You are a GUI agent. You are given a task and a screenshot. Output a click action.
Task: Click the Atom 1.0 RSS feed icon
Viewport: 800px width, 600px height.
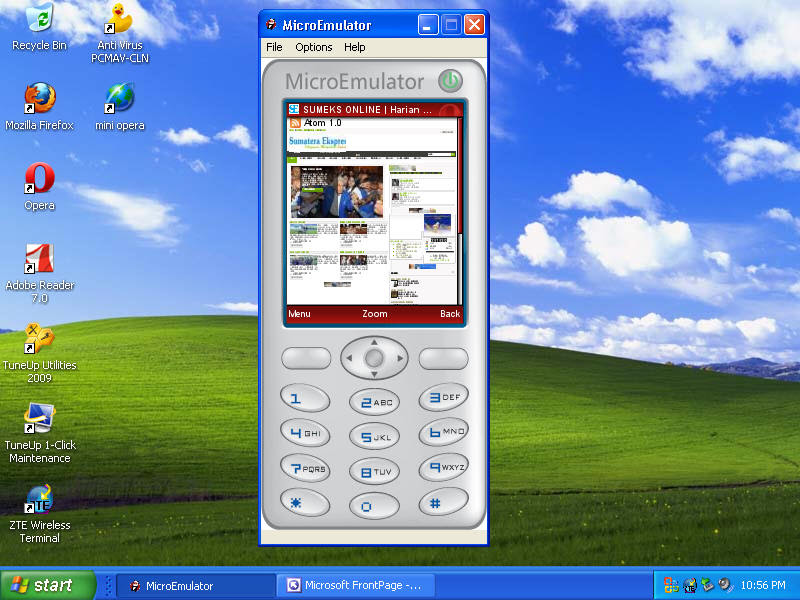295,123
